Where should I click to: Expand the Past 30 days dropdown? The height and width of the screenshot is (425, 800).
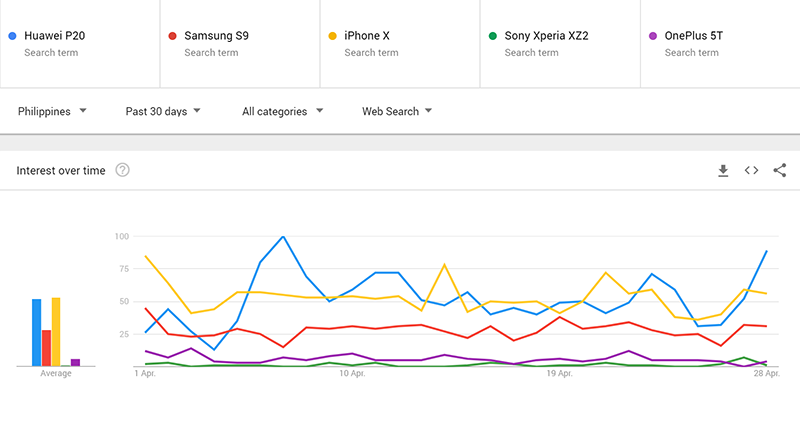click(x=163, y=111)
